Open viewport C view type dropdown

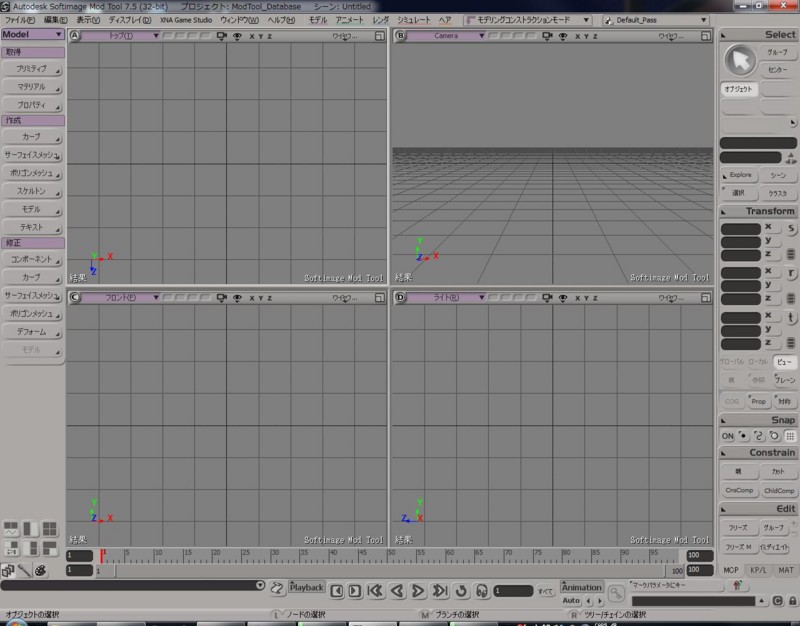[121, 297]
